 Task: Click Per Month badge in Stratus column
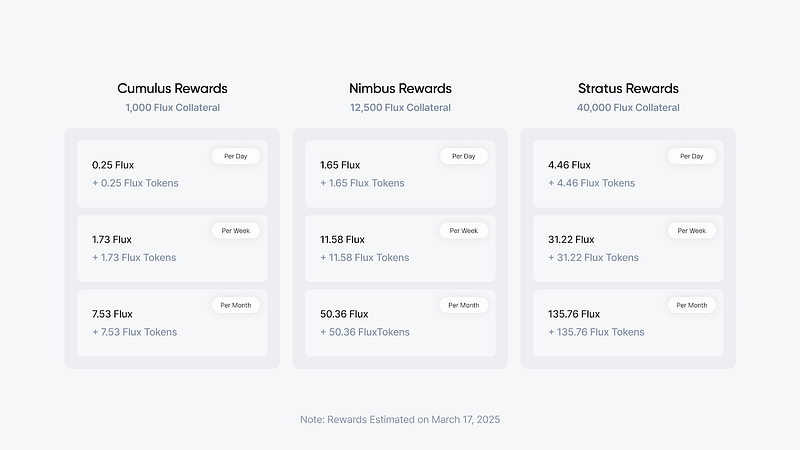pos(692,305)
